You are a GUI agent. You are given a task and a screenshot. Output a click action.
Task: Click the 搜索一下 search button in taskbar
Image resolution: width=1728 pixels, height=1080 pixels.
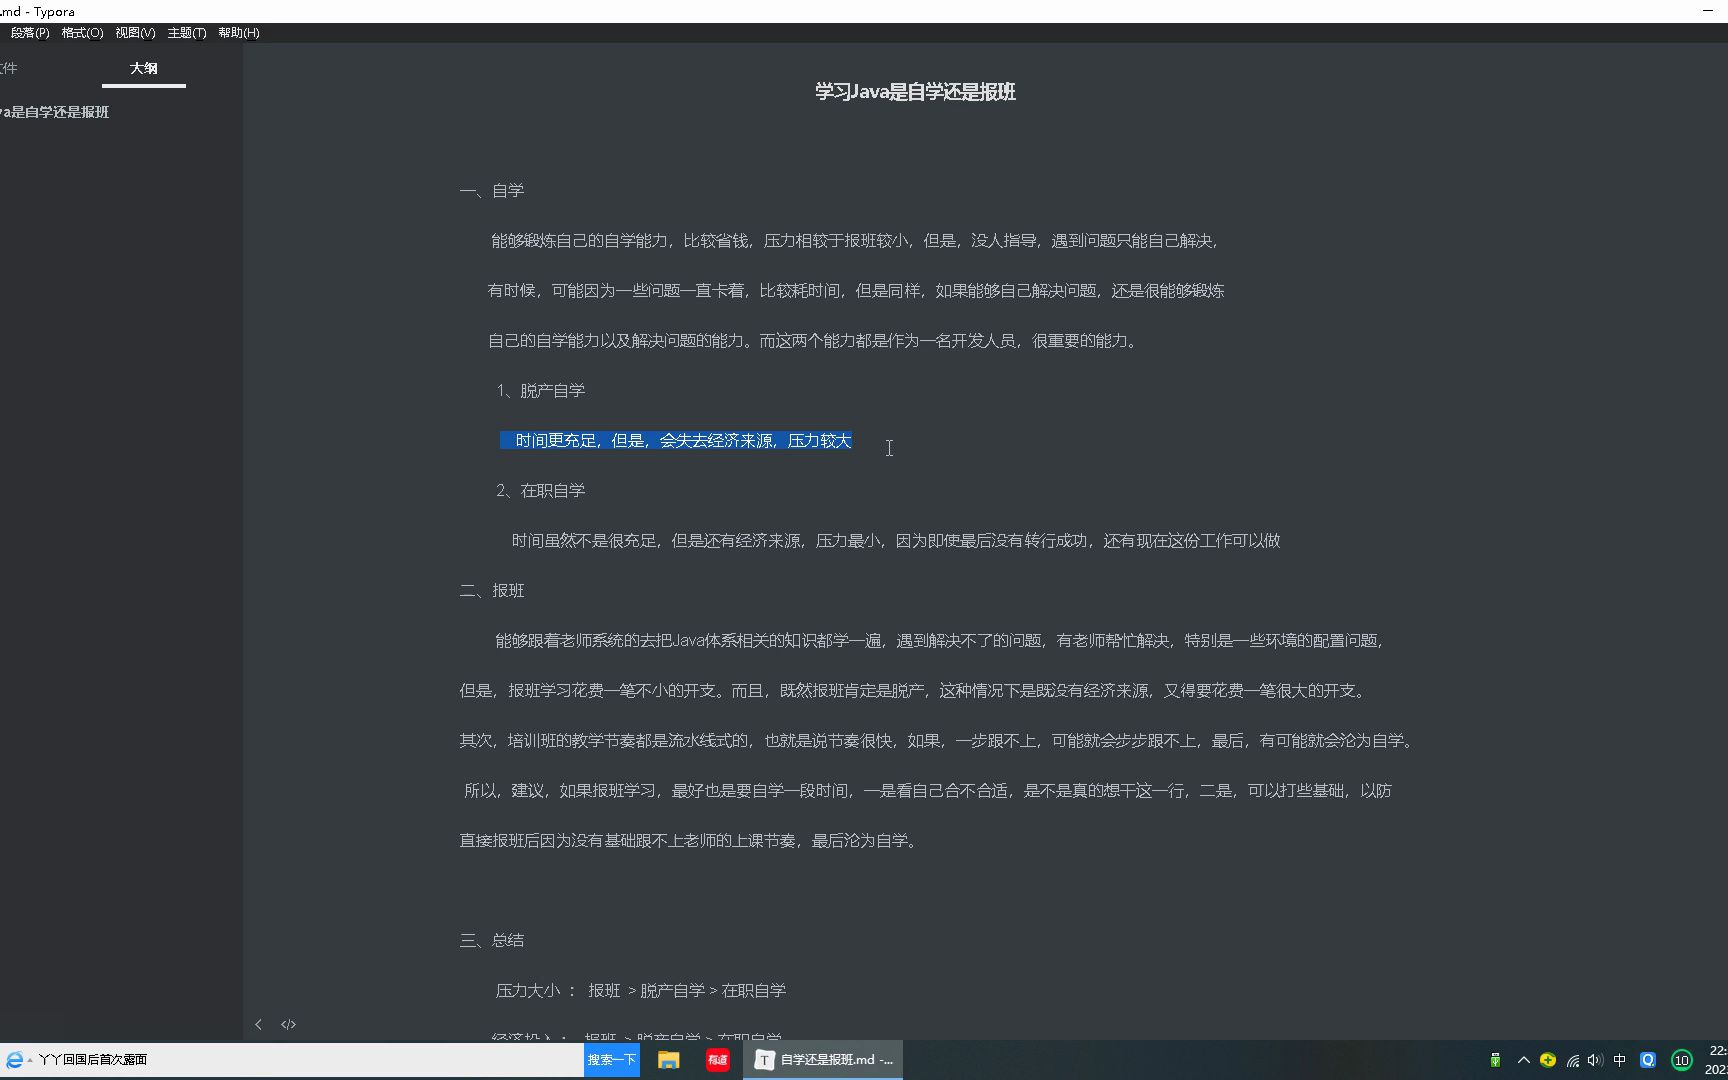(x=611, y=1060)
